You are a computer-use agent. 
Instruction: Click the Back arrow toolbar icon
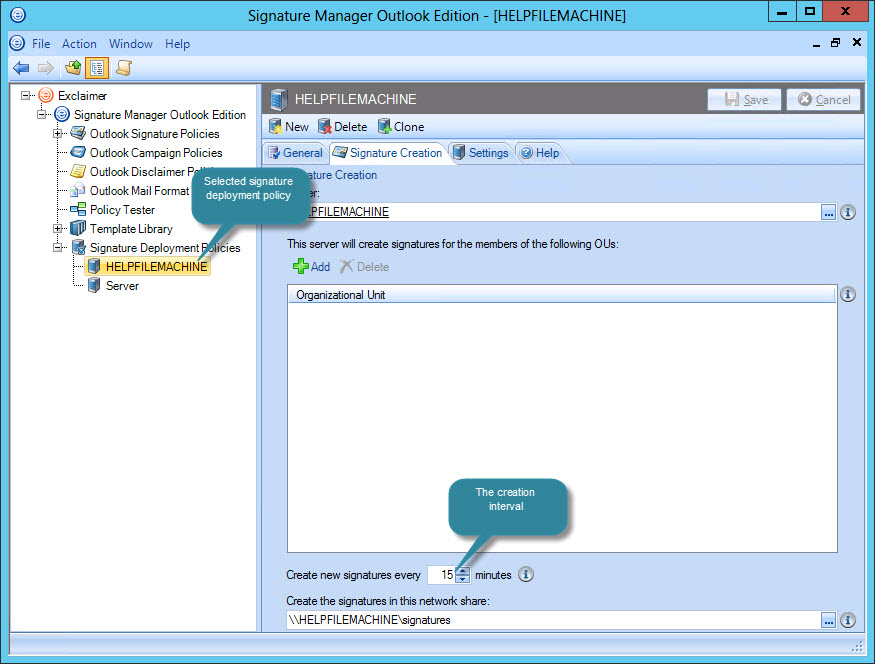click(21, 68)
